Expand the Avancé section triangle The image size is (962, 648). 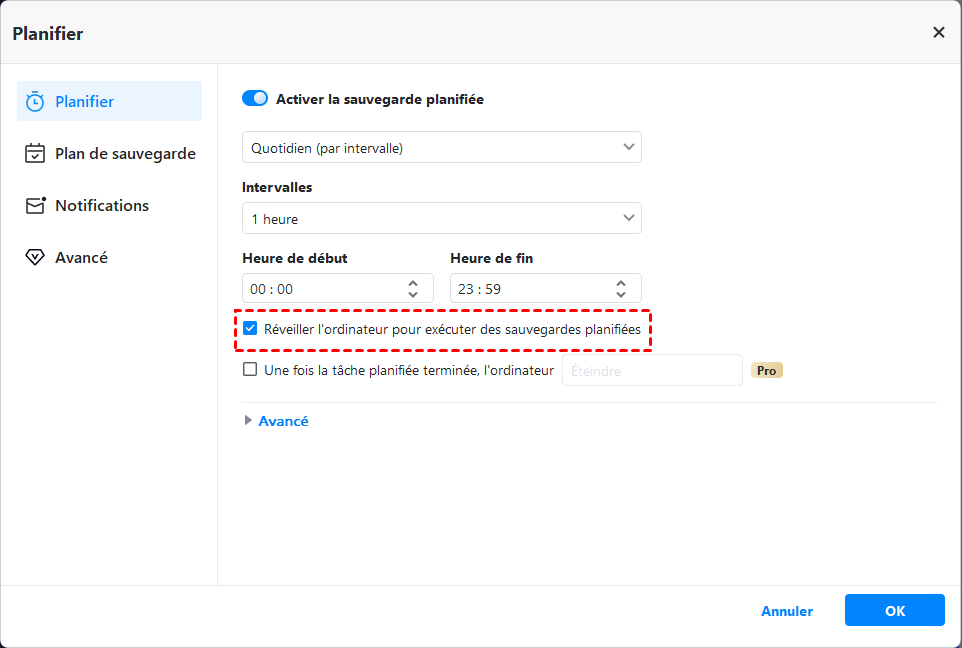pos(248,421)
